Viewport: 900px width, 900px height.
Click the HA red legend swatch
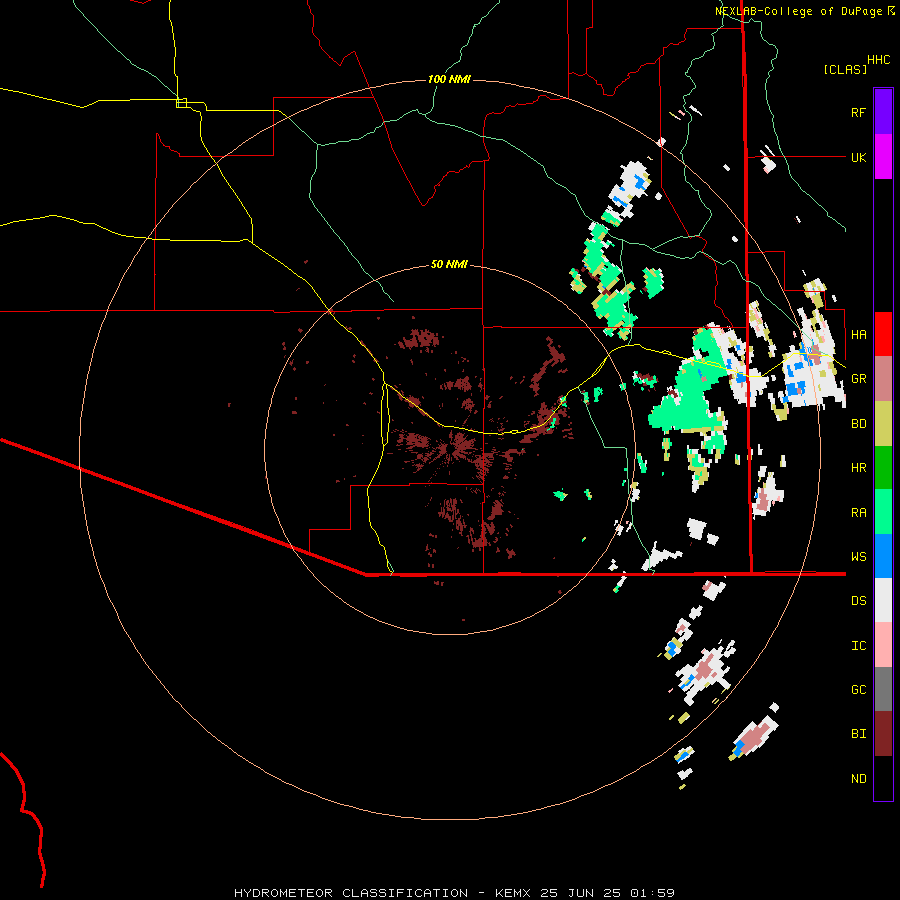[x=883, y=334]
